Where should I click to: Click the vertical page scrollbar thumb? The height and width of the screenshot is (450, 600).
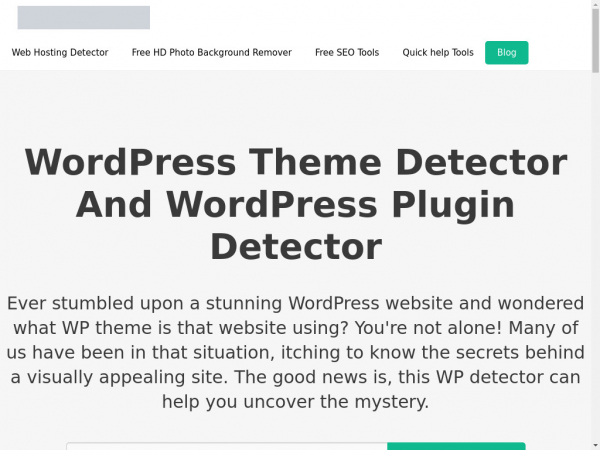pos(595,40)
